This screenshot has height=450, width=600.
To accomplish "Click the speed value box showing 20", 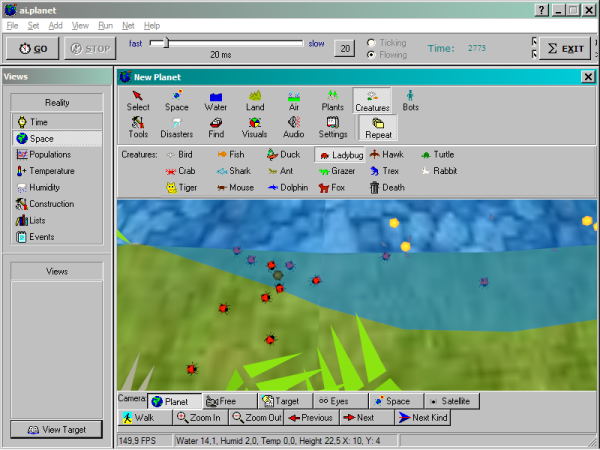I will (x=343, y=48).
